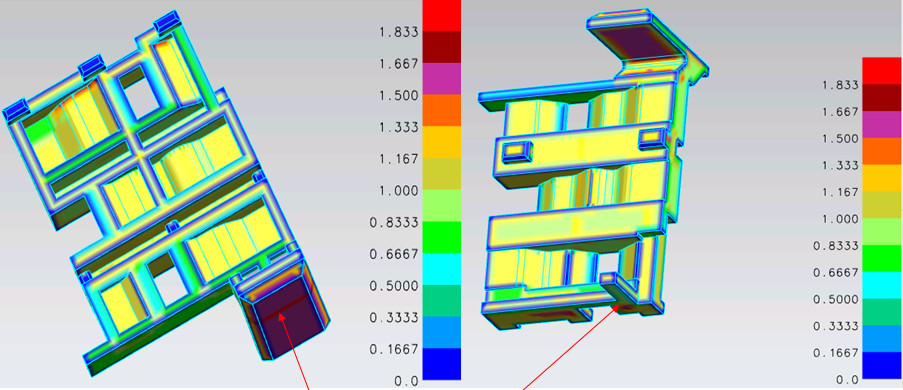This screenshot has height=390, width=903.
Task: Click the sky blue swatch in the right legend
Action: 881,339
